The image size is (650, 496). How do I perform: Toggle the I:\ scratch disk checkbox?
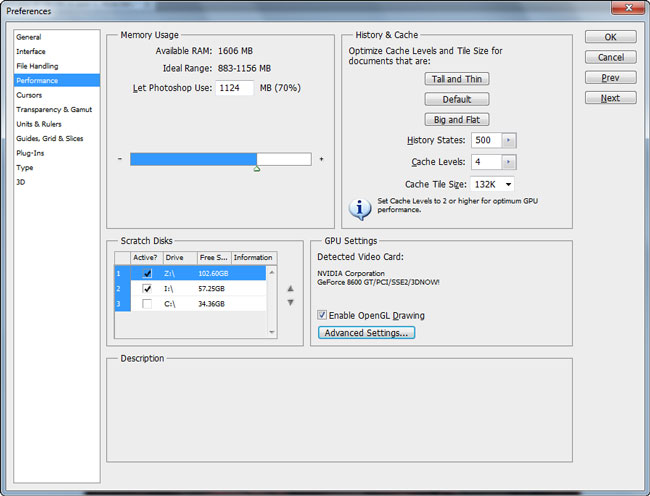148,288
